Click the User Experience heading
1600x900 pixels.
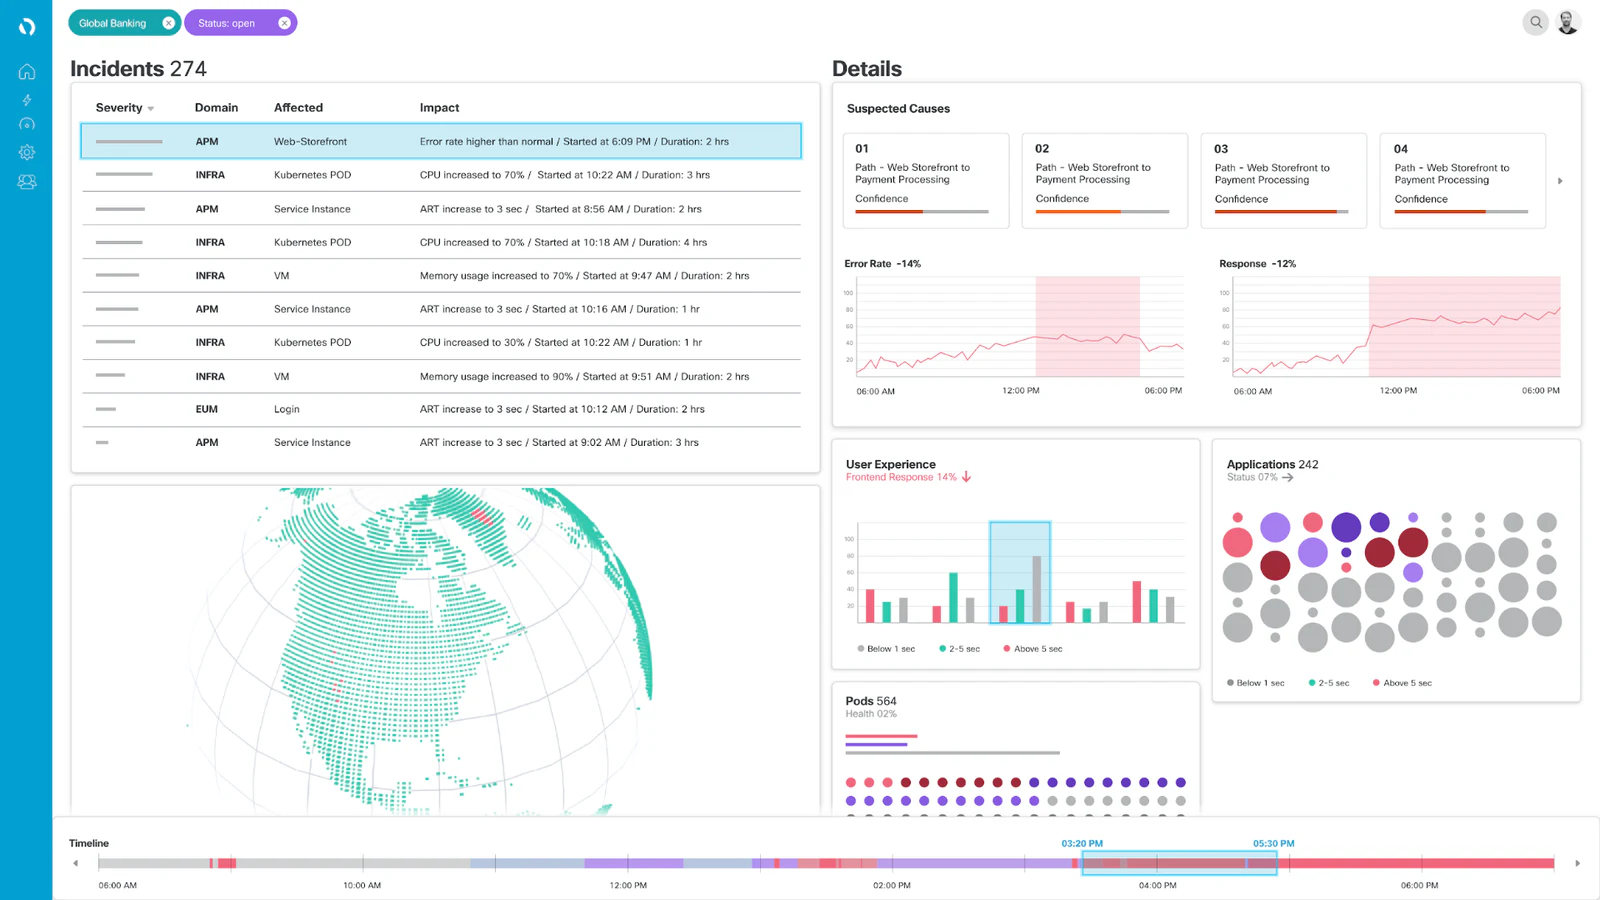[x=890, y=464]
